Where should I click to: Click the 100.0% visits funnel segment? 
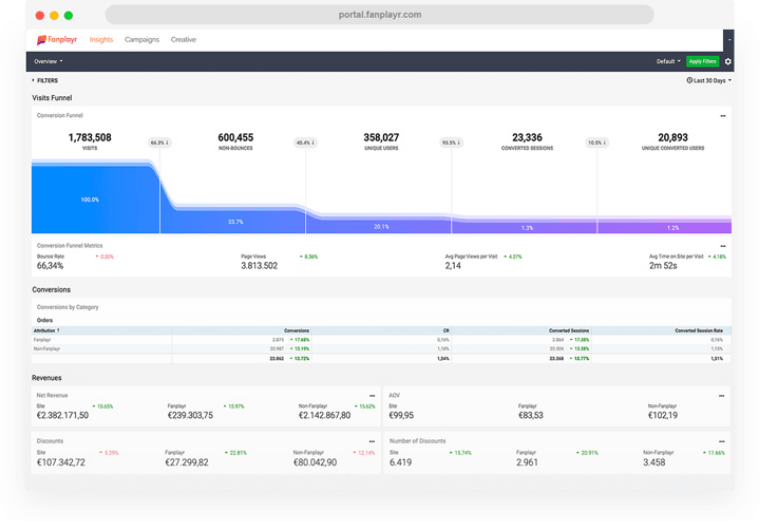pyautogui.click(x=90, y=200)
